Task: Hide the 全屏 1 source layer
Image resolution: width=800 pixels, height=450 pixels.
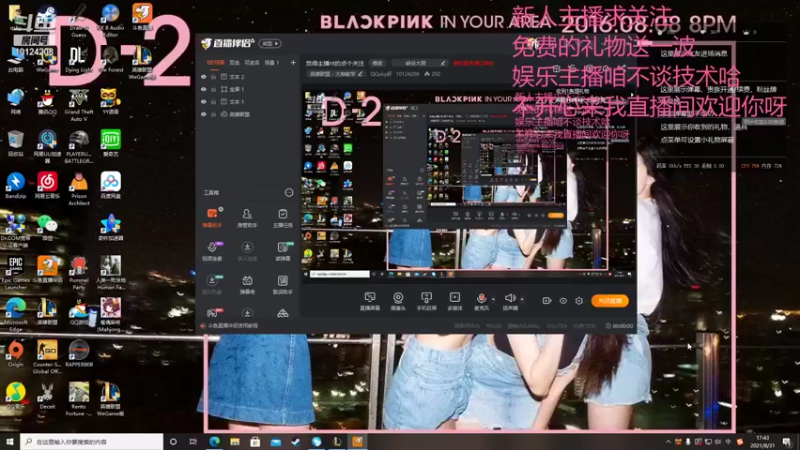Action: (204, 89)
